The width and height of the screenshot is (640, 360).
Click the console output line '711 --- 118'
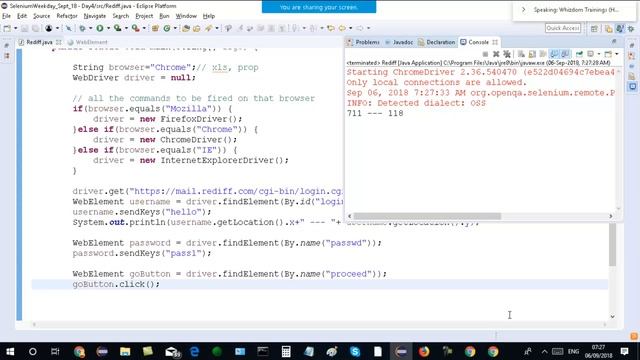375,113
